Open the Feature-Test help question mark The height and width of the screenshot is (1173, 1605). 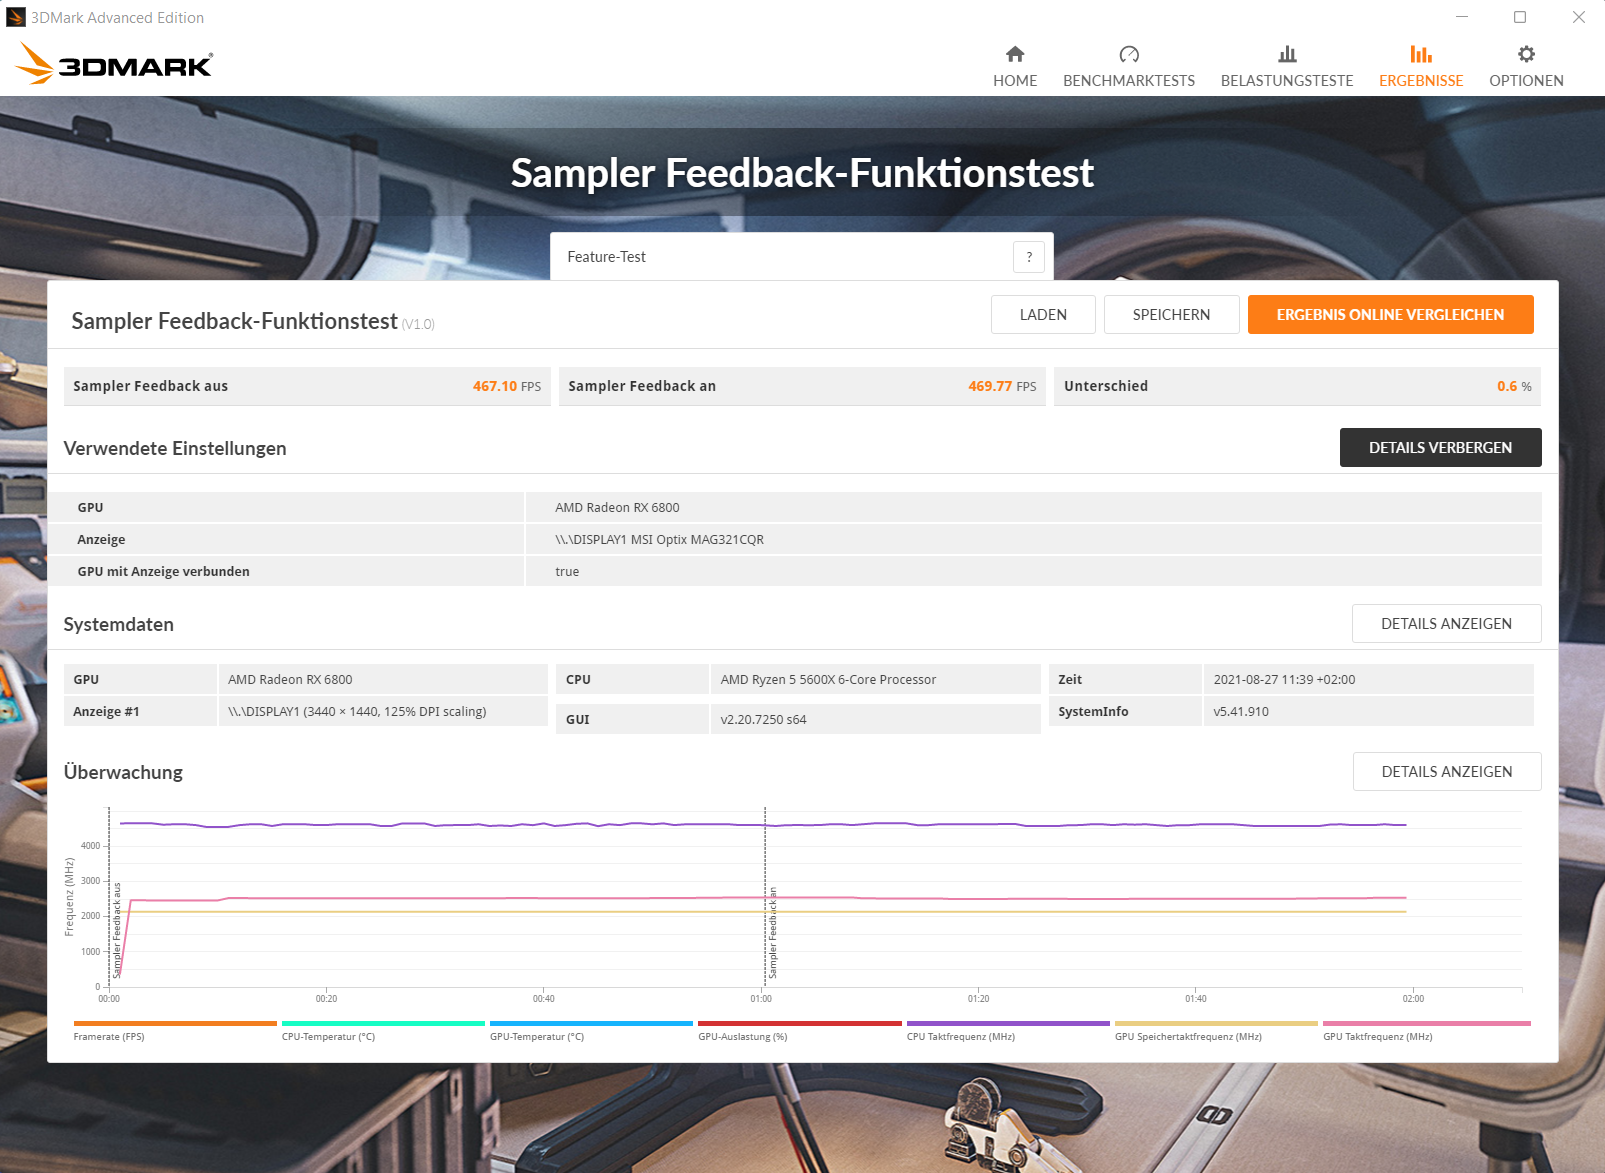coord(1029,257)
